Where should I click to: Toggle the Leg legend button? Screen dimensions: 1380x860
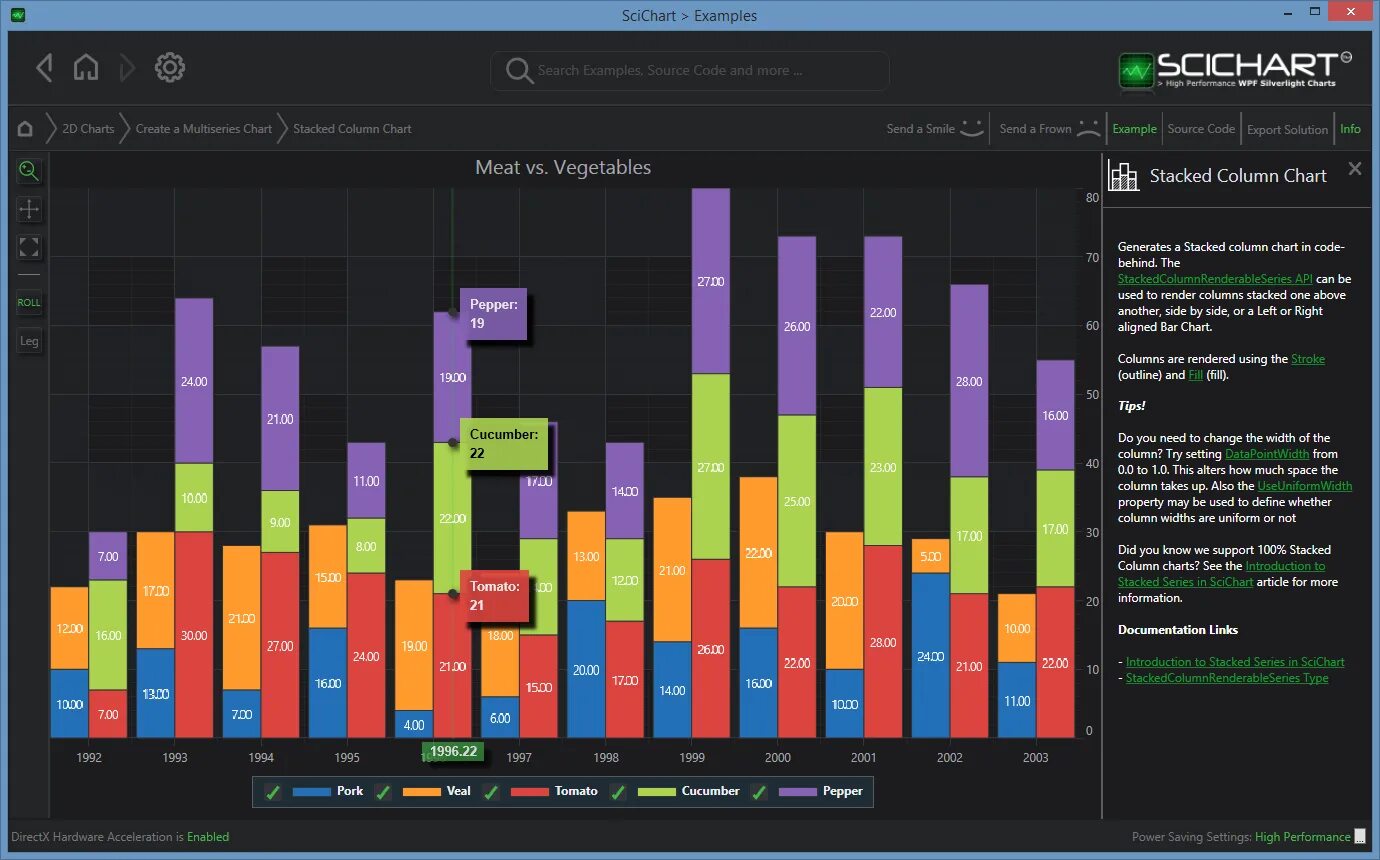[x=29, y=341]
